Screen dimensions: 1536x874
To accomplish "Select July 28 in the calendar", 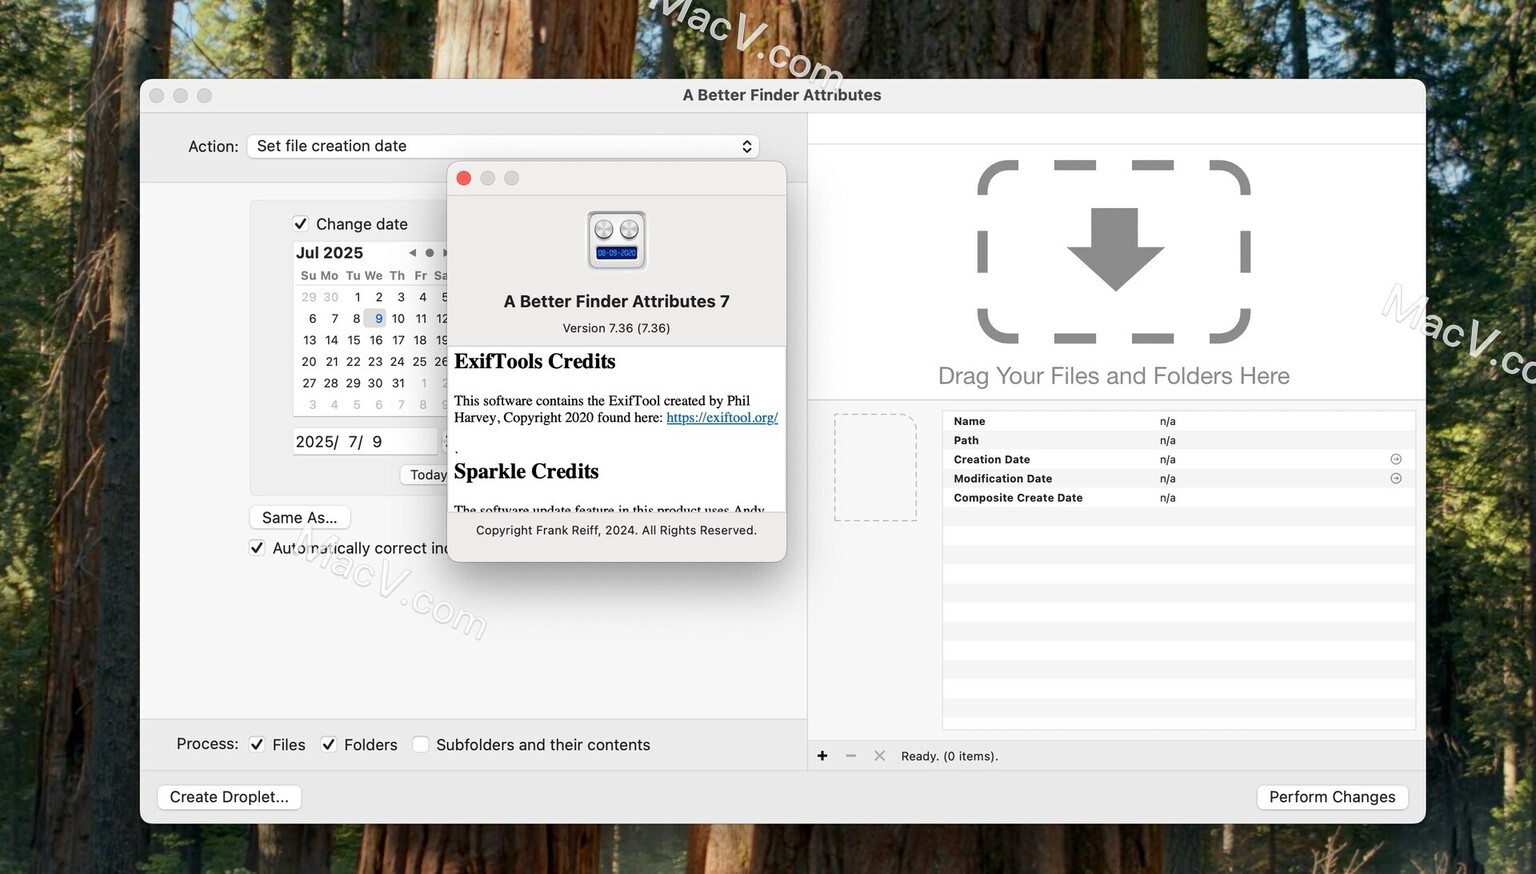I will coord(331,383).
